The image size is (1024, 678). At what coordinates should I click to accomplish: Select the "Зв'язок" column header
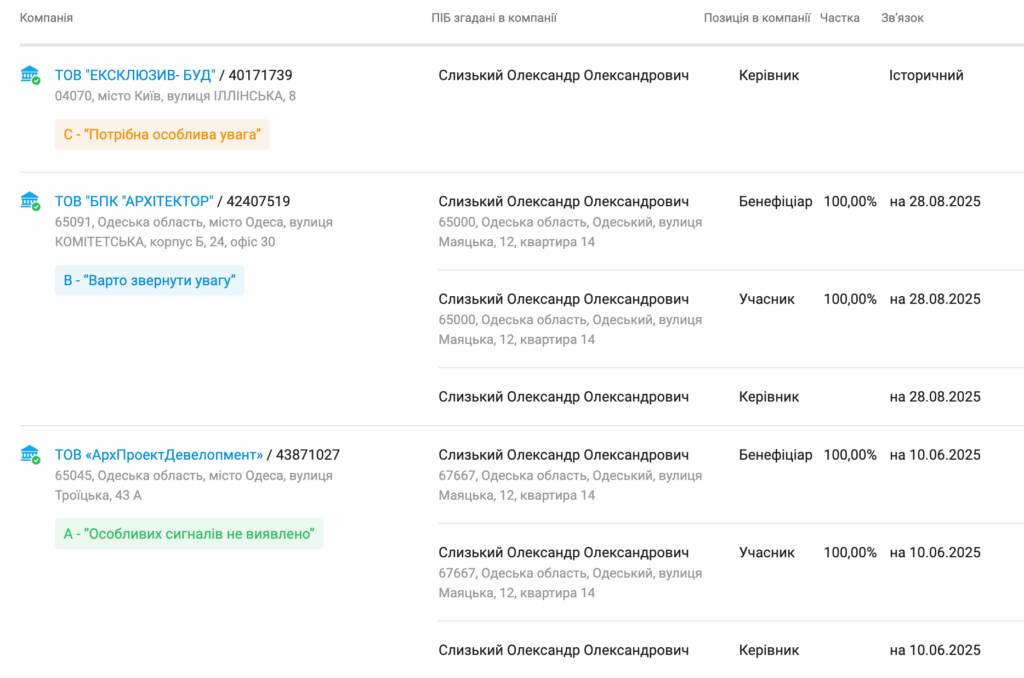[x=902, y=18]
